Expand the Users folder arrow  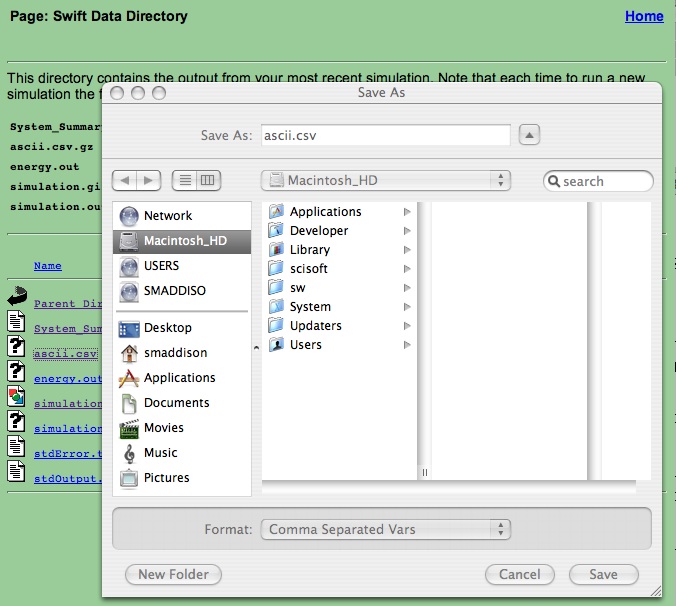tap(407, 344)
